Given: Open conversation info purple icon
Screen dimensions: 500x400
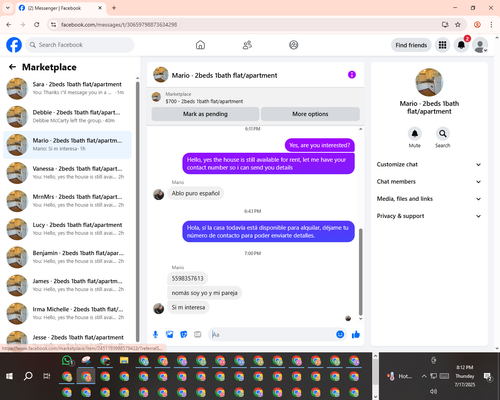Looking at the screenshot, I should click(x=352, y=75).
